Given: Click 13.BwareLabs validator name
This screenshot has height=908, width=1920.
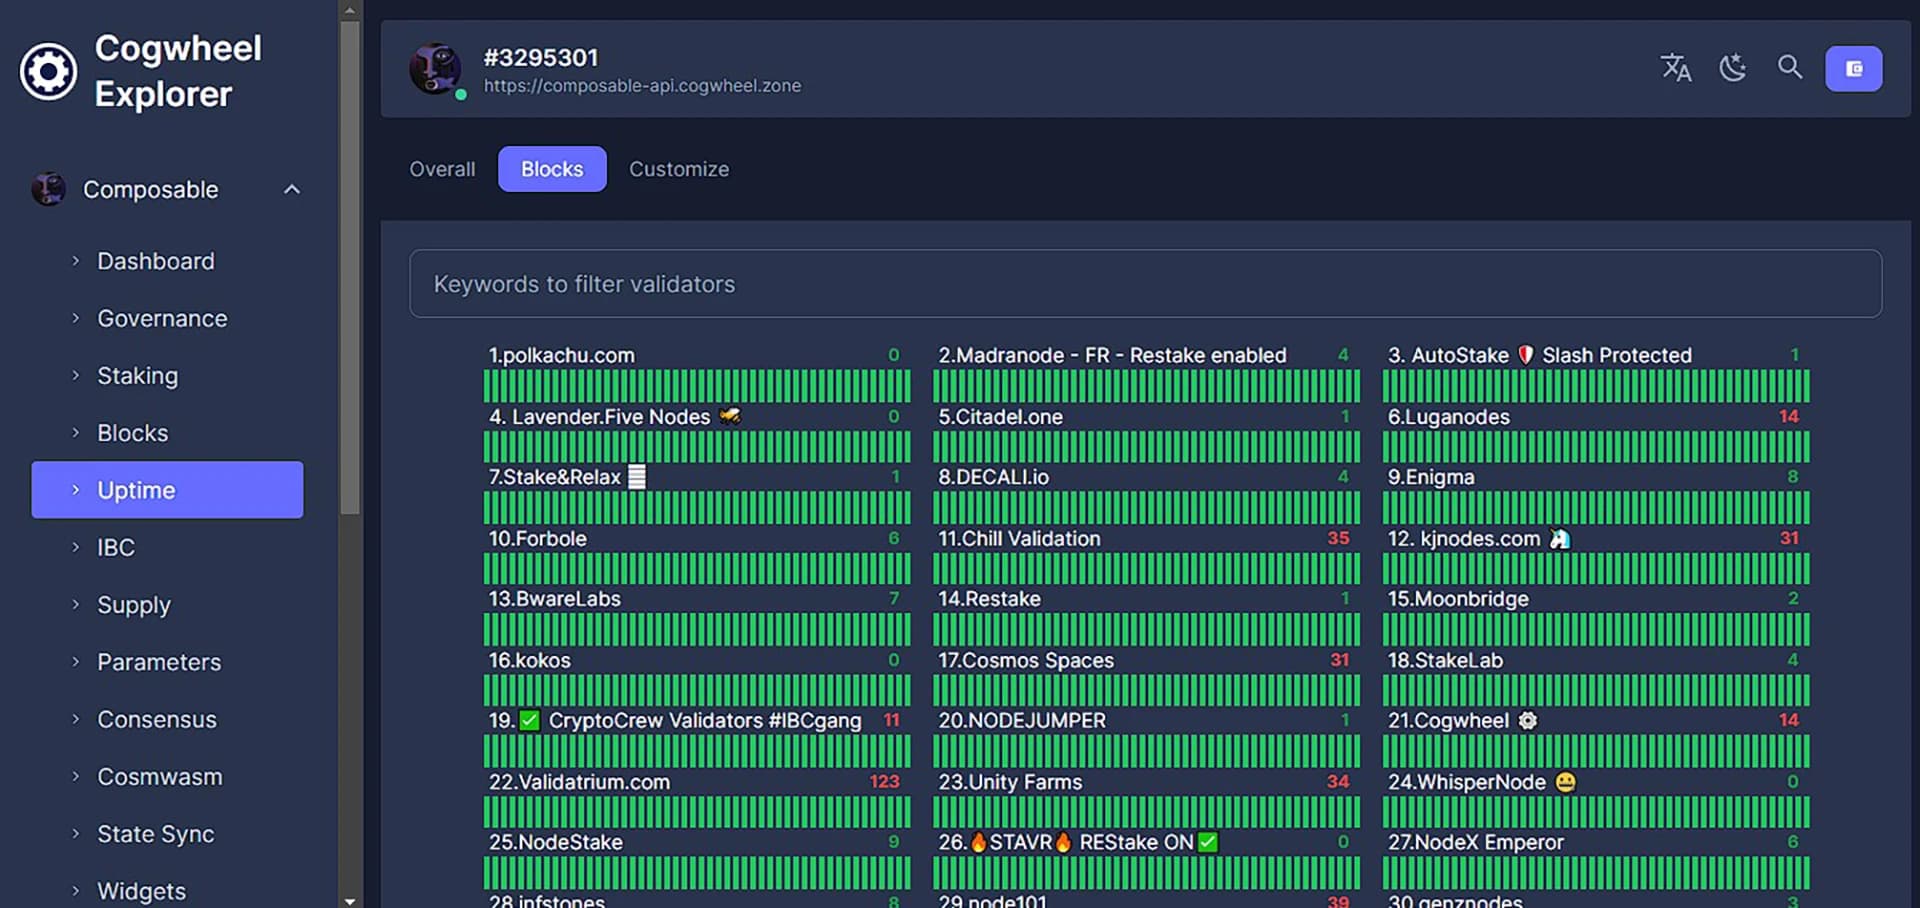Looking at the screenshot, I should click(554, 599).
